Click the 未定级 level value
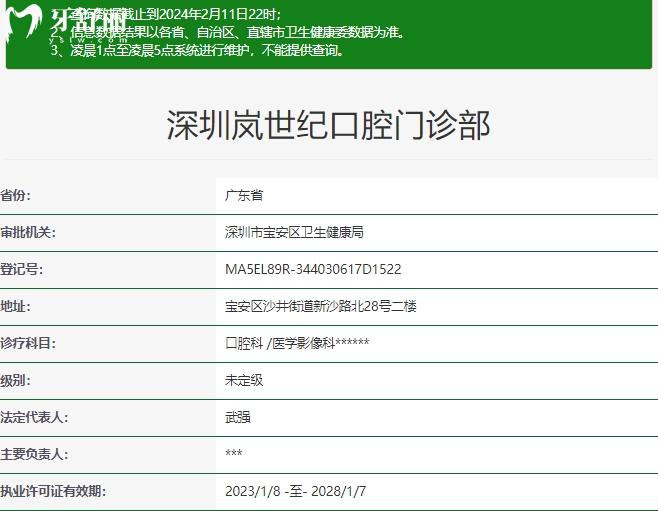 click(x=244, y=380)
